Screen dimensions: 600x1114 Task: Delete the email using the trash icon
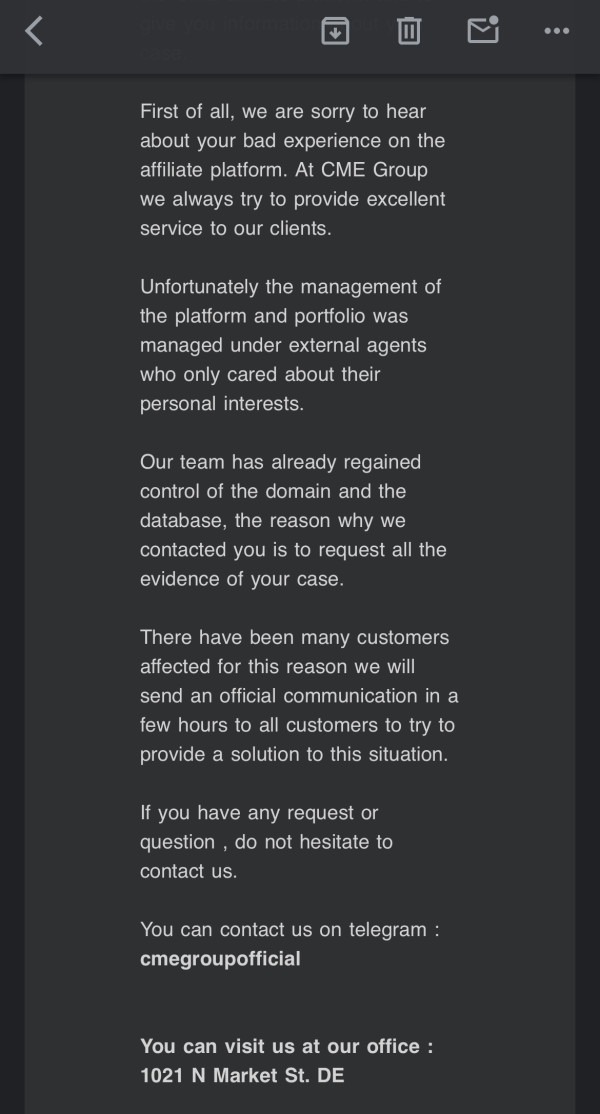pos(408,31)
